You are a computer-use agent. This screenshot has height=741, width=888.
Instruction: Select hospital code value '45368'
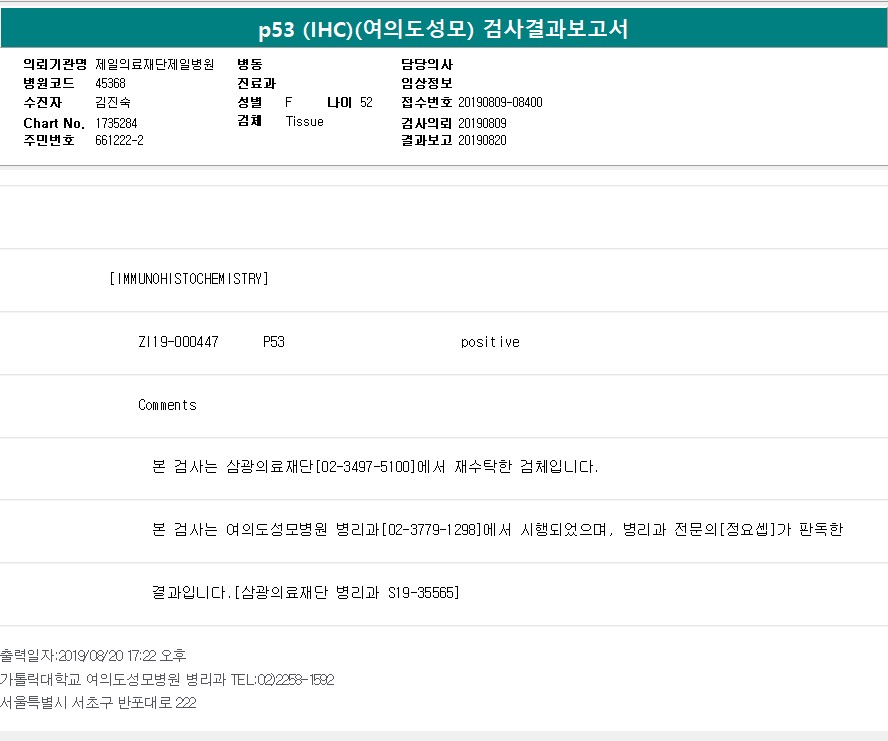point(110,83)
